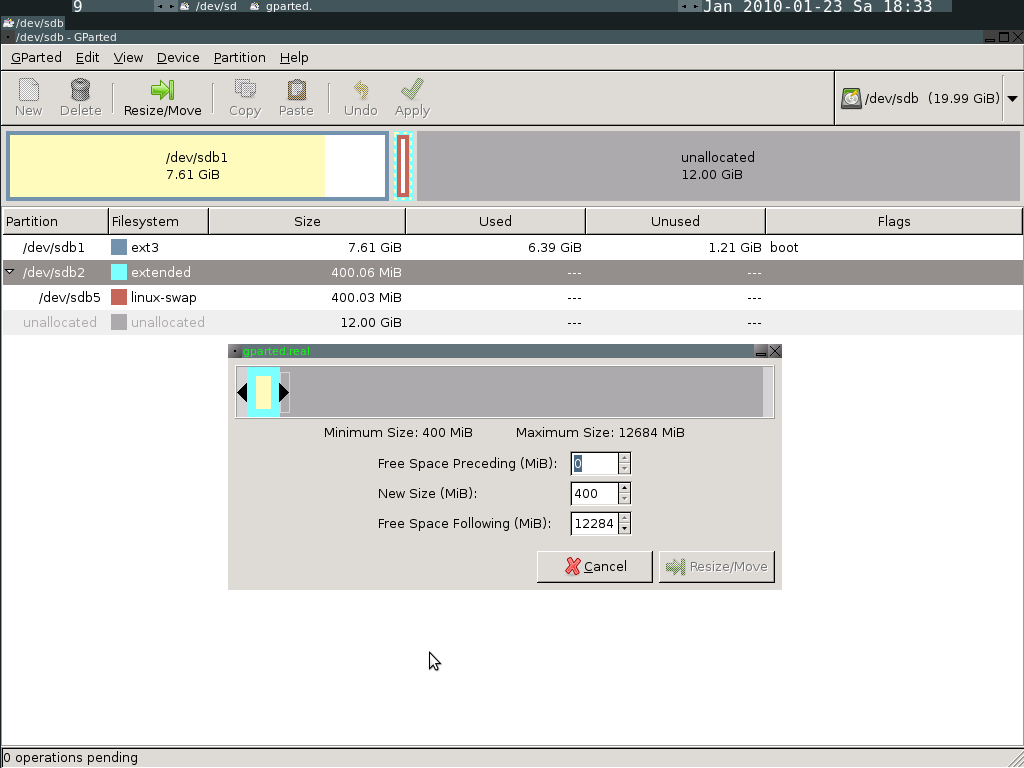The width and height of the screenshot is (1024, 768).
Task: Click the Delete partition icon
Action: tap(80, 97)
